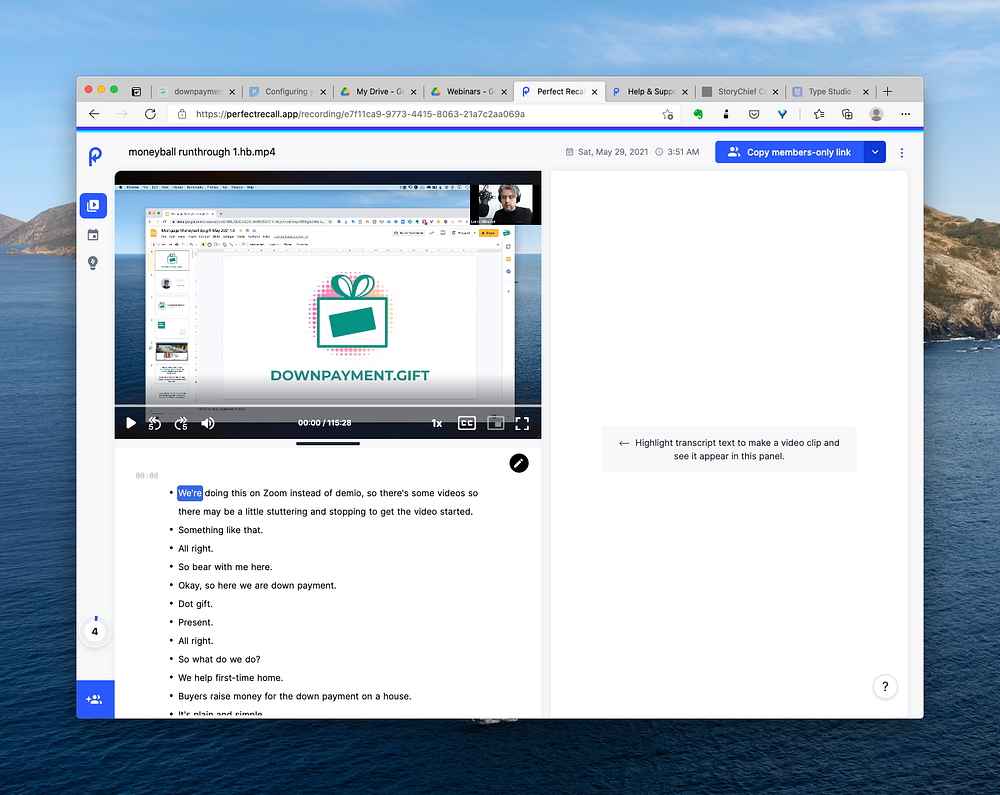The width and height of the screenshot is (1000, 795).
Task: Click the webcam thumbnail in video
Action: 506,204
